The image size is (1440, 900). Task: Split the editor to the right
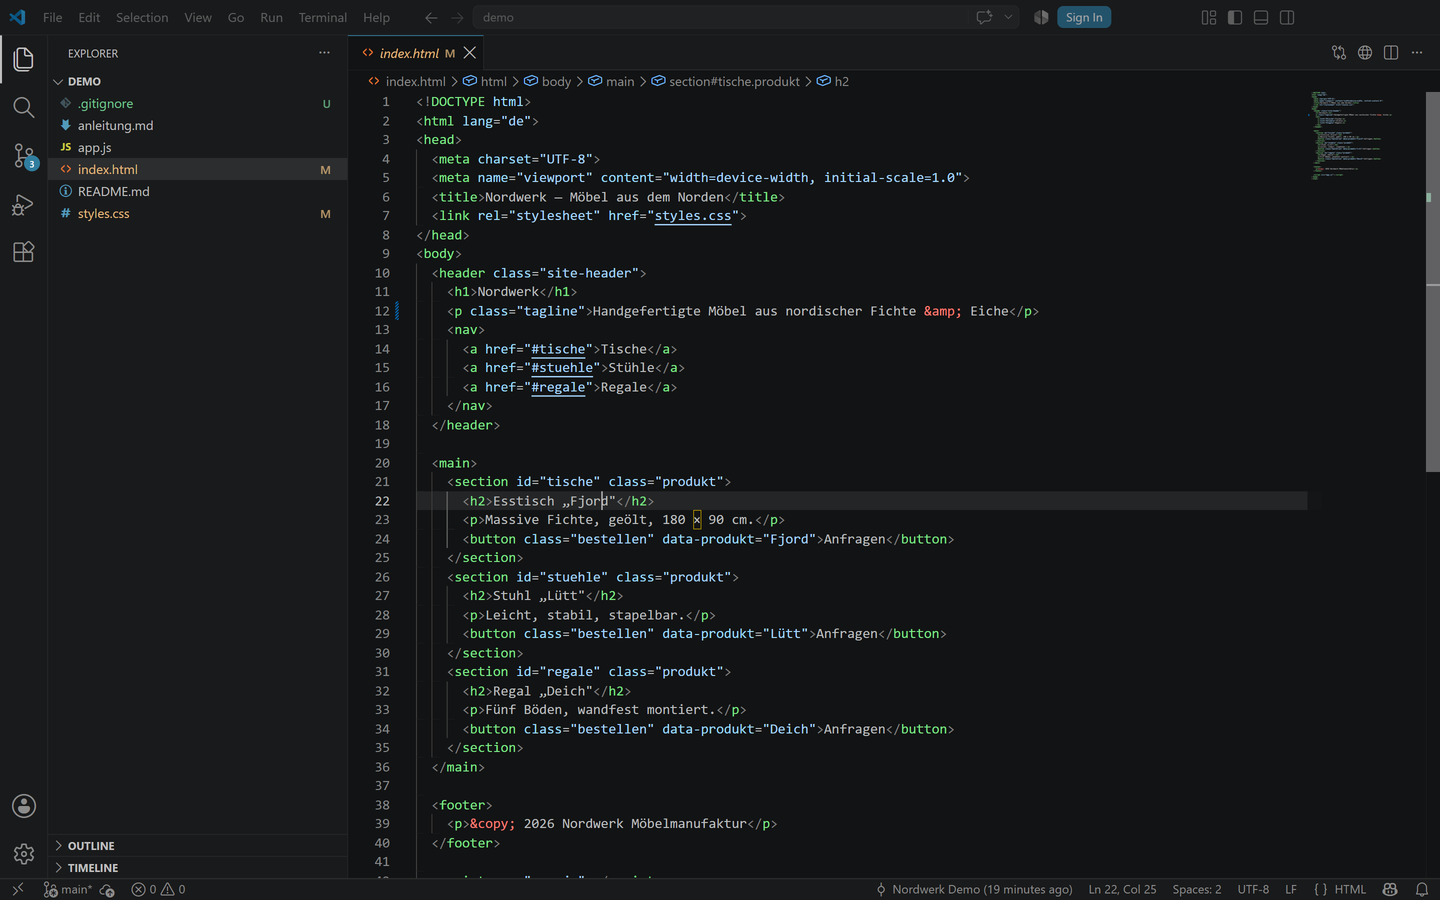click(1391, 53)
